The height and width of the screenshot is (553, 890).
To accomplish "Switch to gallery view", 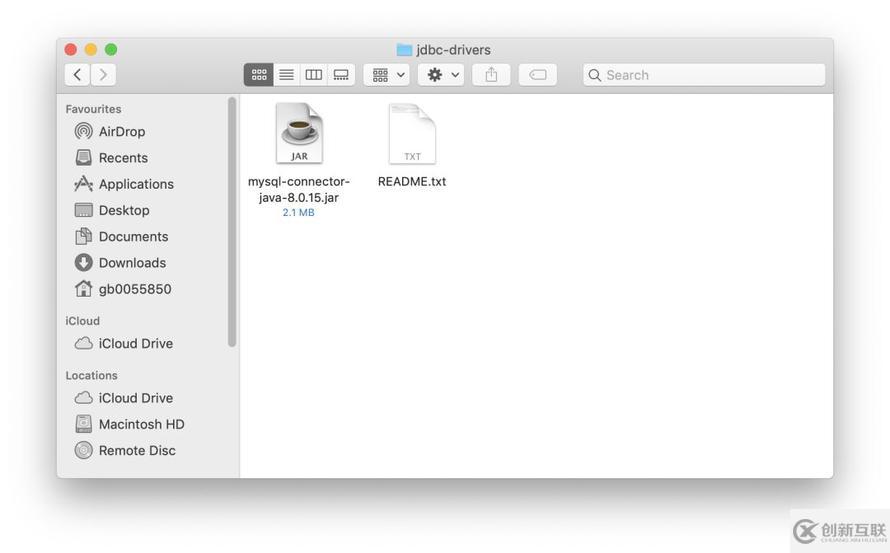I will click(341, 74).
